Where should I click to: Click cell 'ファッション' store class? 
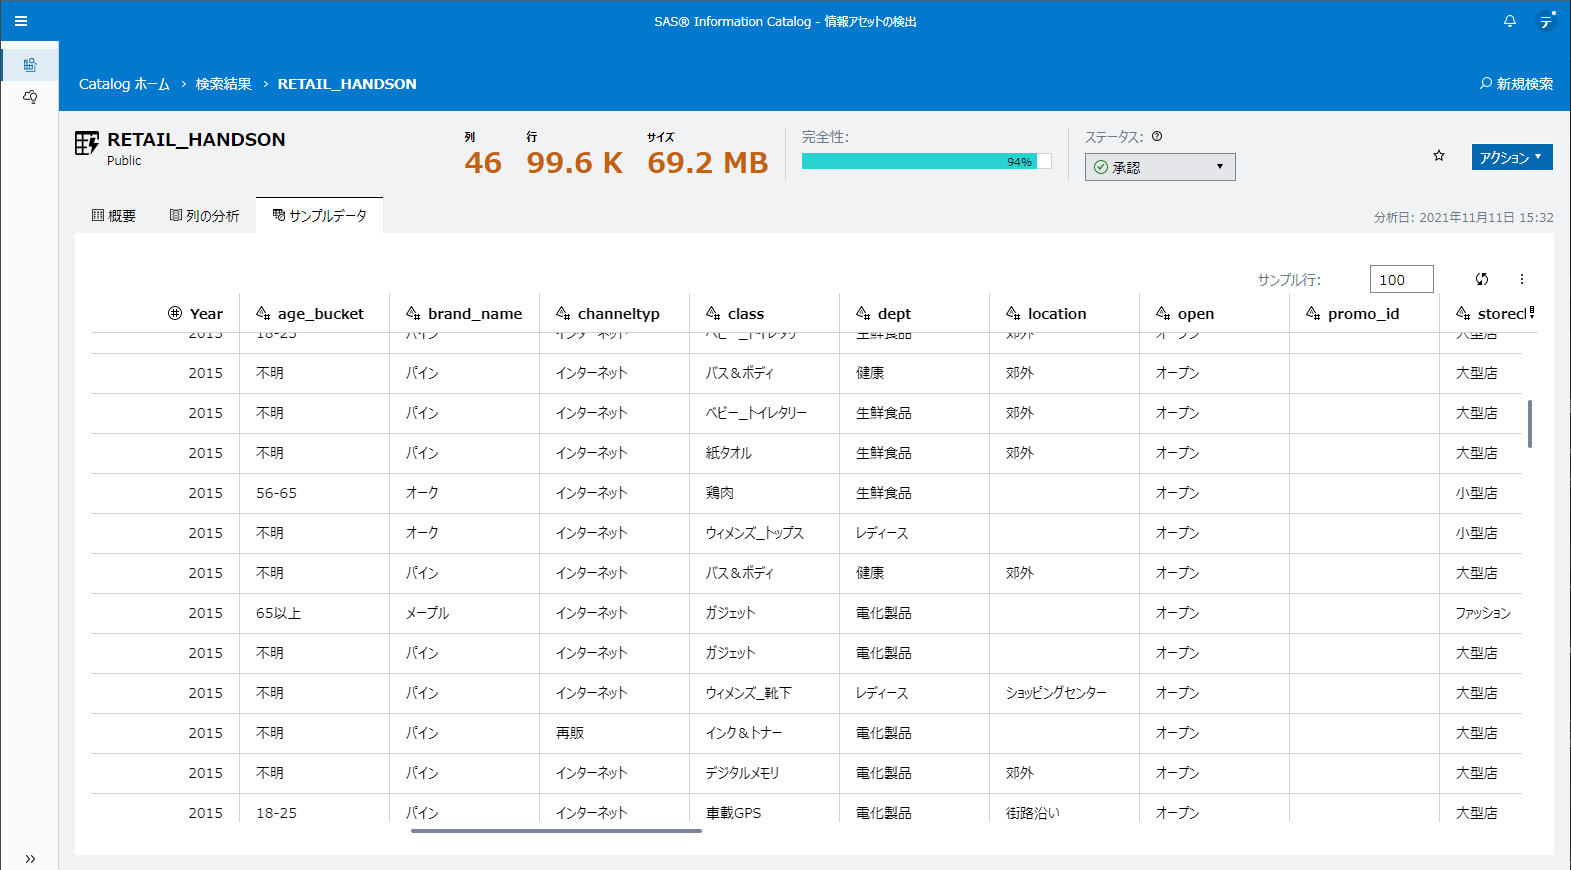1483,613
